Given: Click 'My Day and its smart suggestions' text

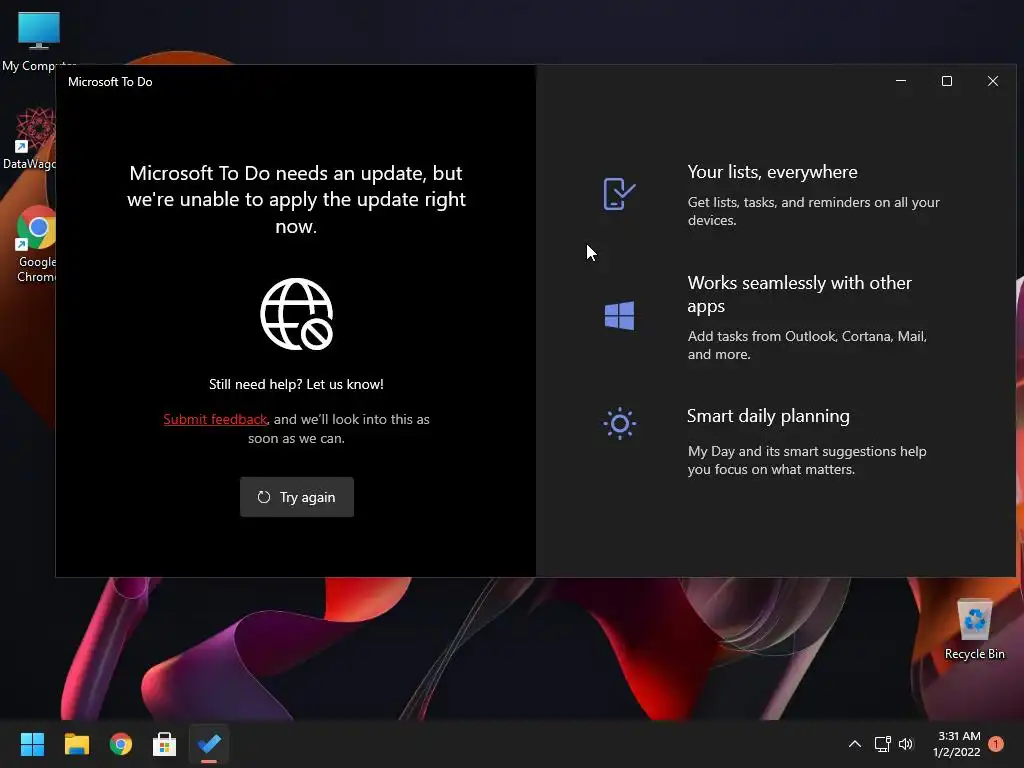Looking at the screenshot, I should tap(807, 460).
